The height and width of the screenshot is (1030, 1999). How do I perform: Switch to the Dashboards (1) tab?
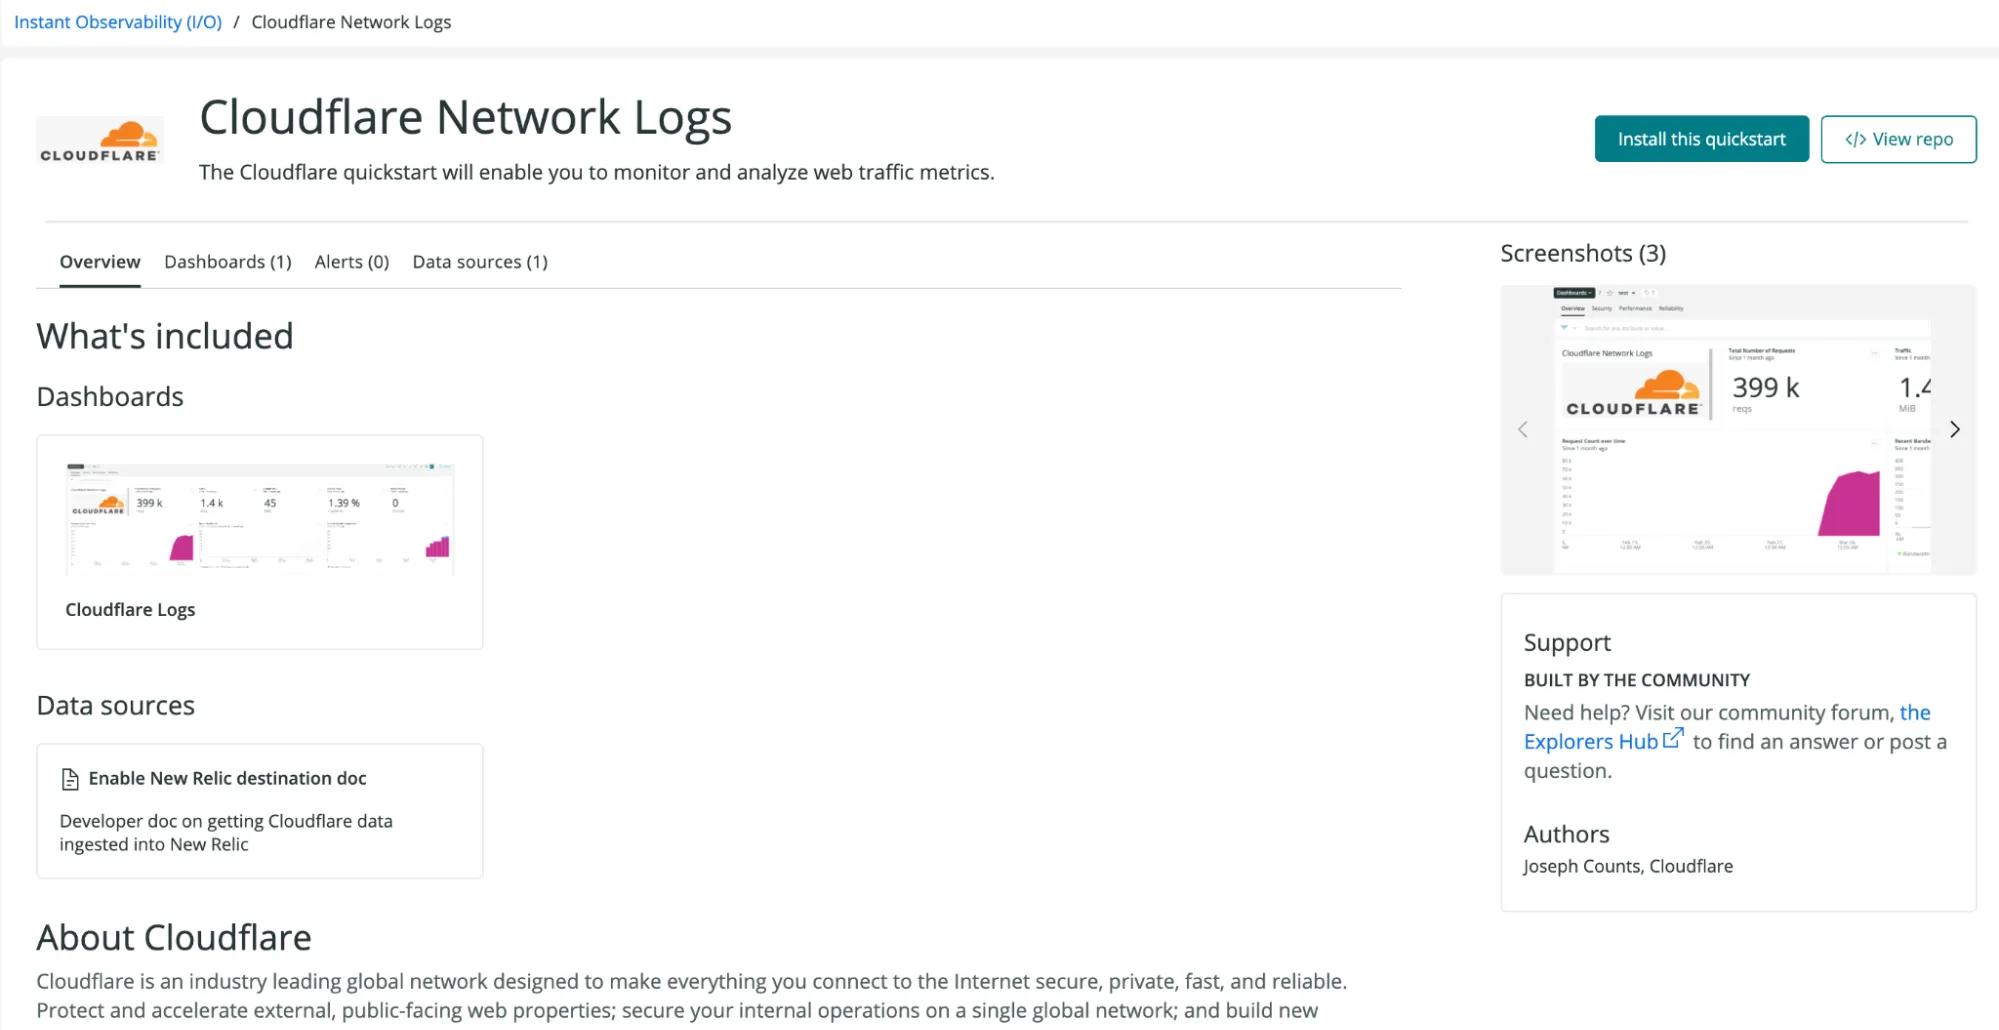coord(227,261)
